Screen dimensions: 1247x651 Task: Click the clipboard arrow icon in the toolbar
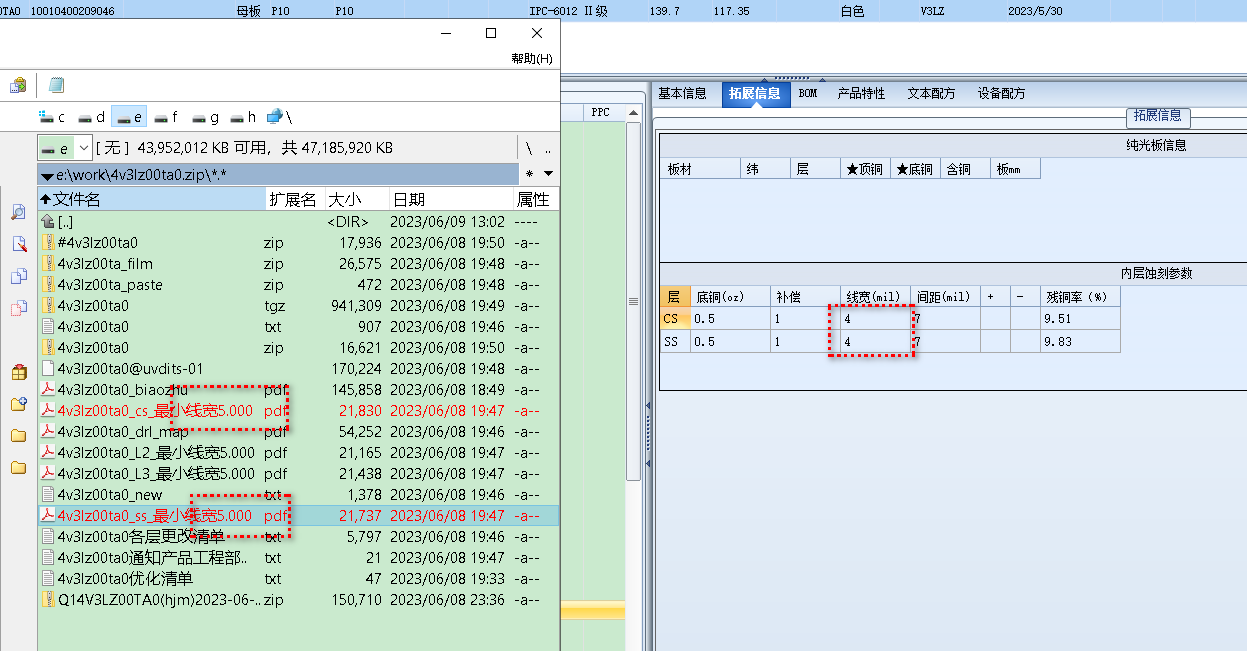pos(18,85)
